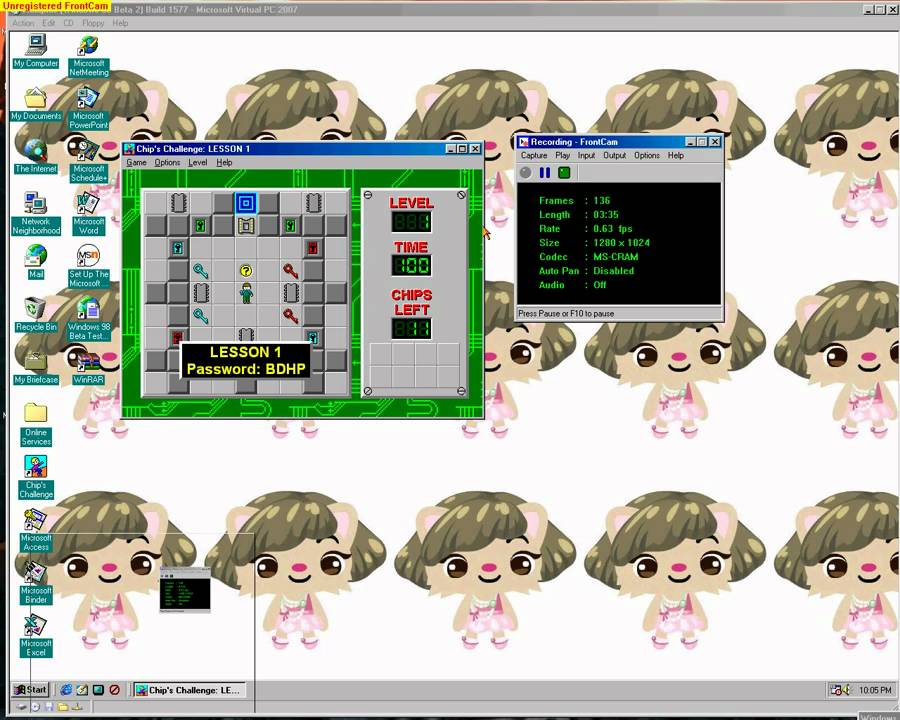900x720 pixels.
Task: Open the Help menu in Chip's Challenge
Action: point(224,162)
